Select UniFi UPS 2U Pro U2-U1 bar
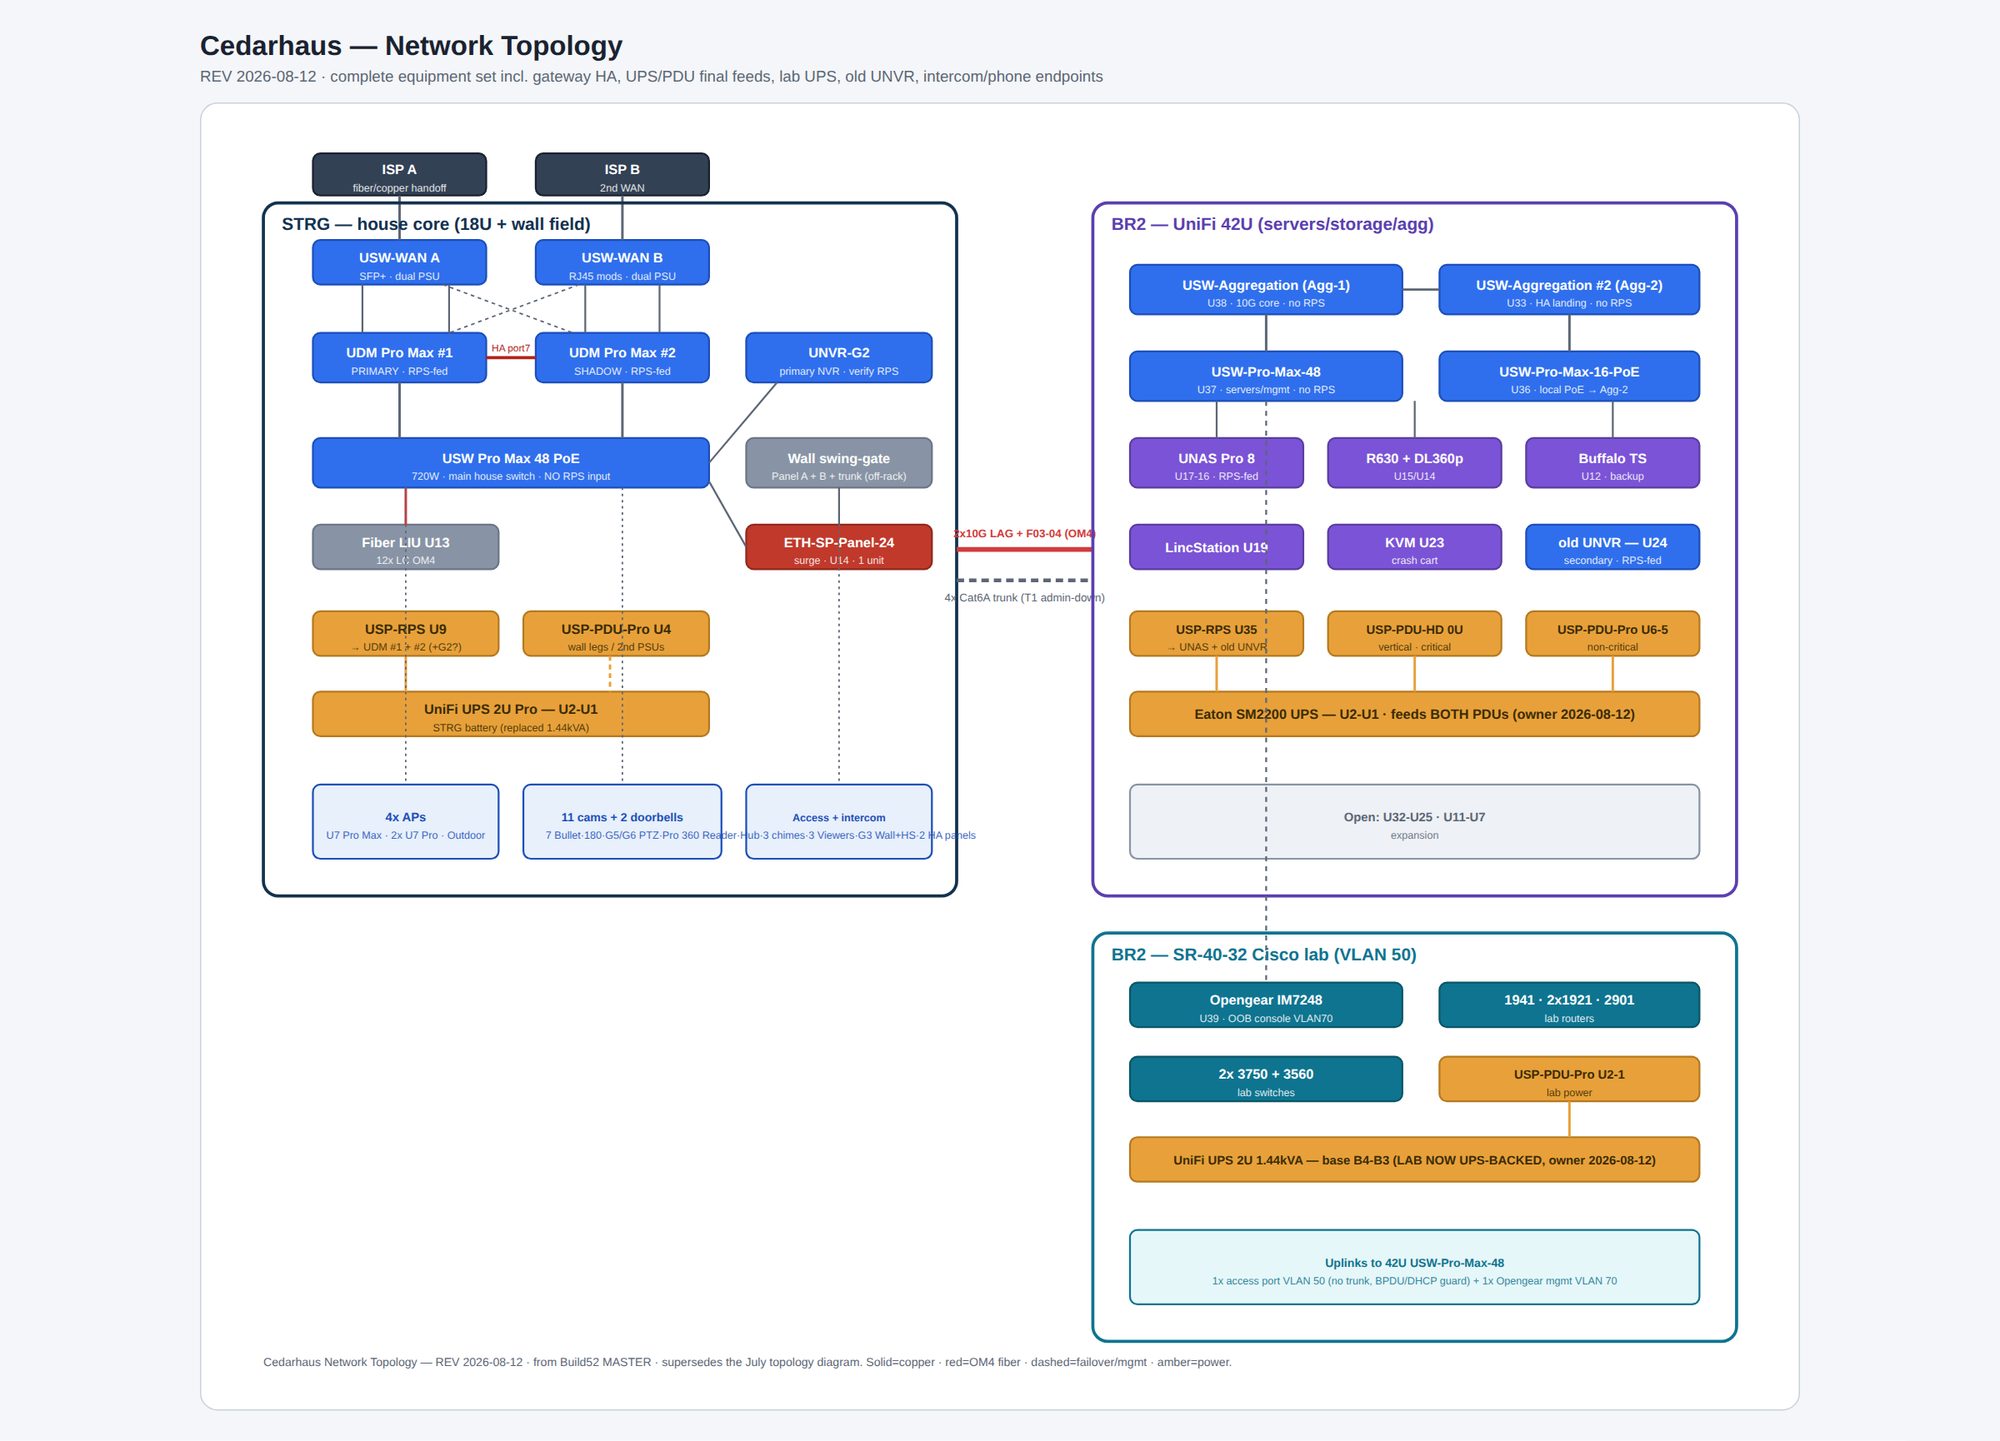The width and height of the screenshot is (2000, 1441). point(511,714)
